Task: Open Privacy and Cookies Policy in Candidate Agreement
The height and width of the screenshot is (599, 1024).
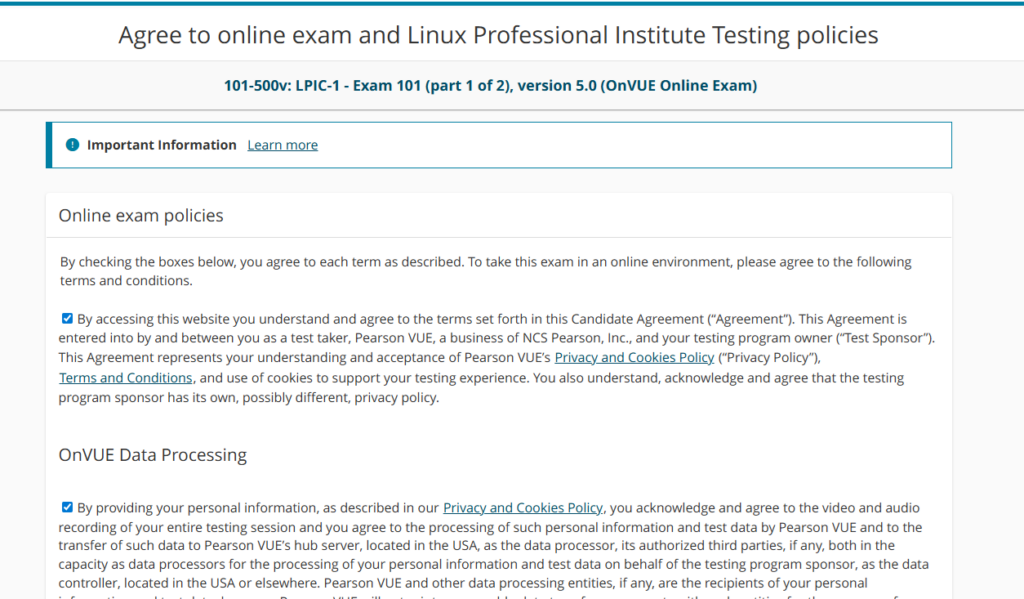Action: tap(634, 358)
